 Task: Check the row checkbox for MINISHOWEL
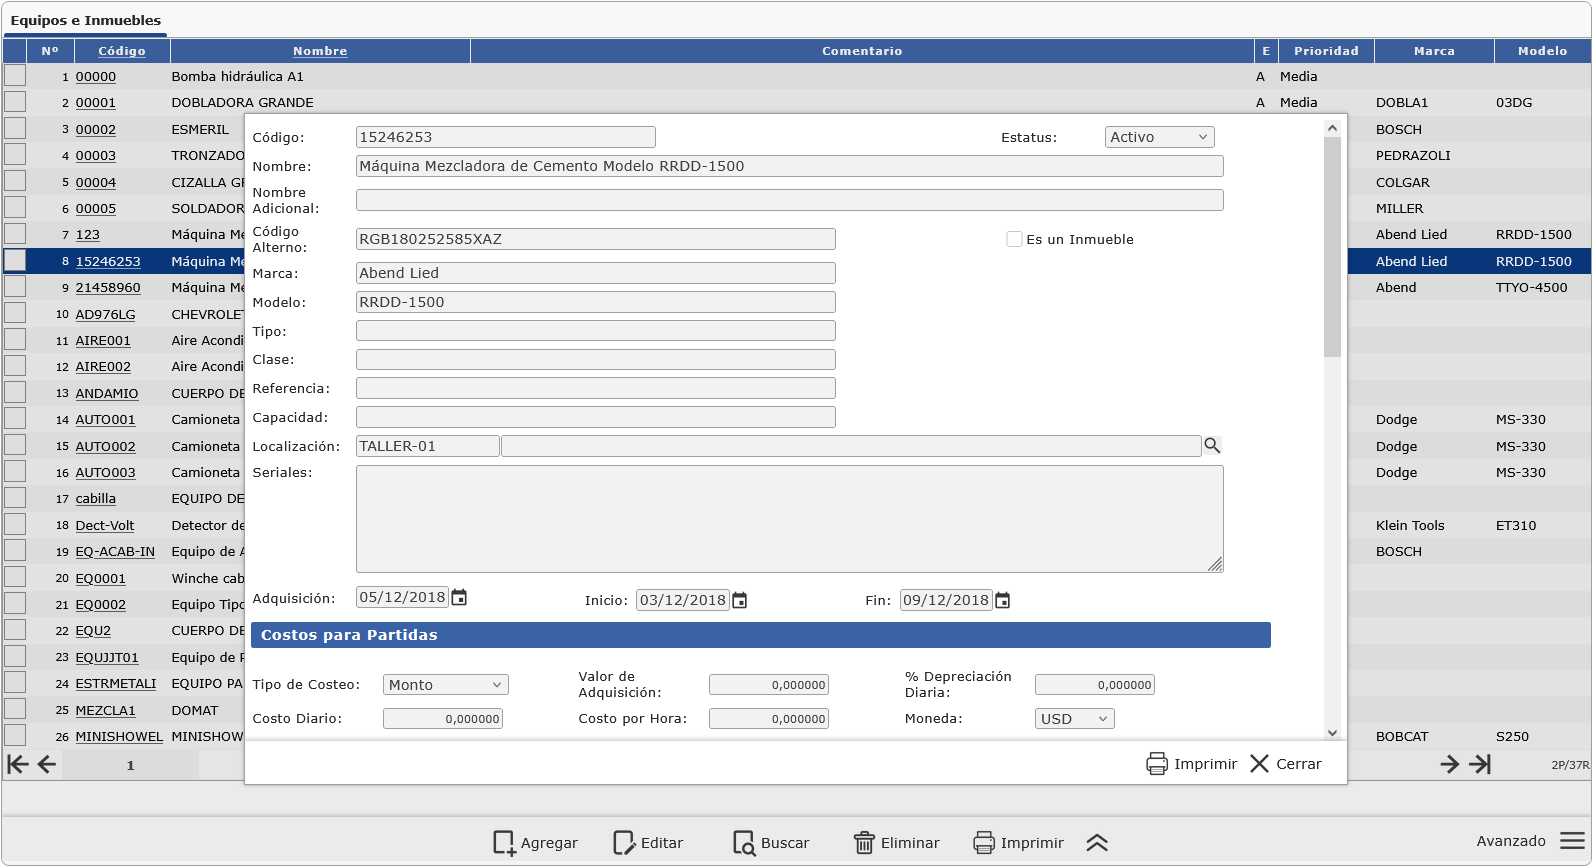[x=15, y=735]
